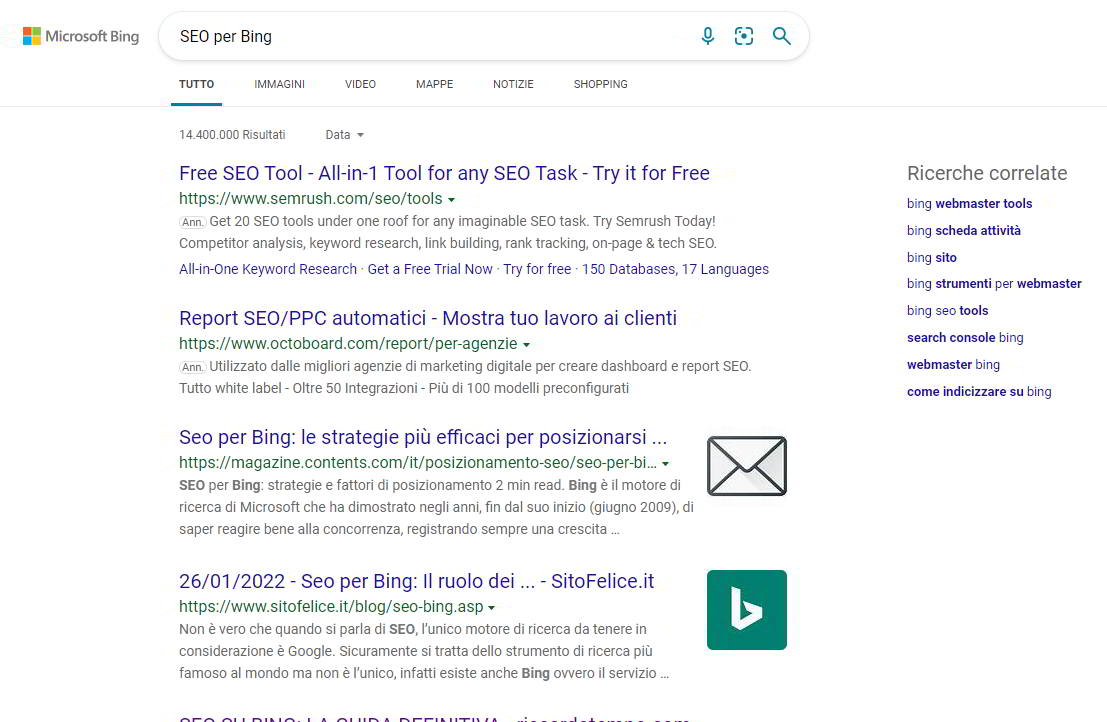
Task: Expand arrow beside octoboard.com URL
Action: 526,345
